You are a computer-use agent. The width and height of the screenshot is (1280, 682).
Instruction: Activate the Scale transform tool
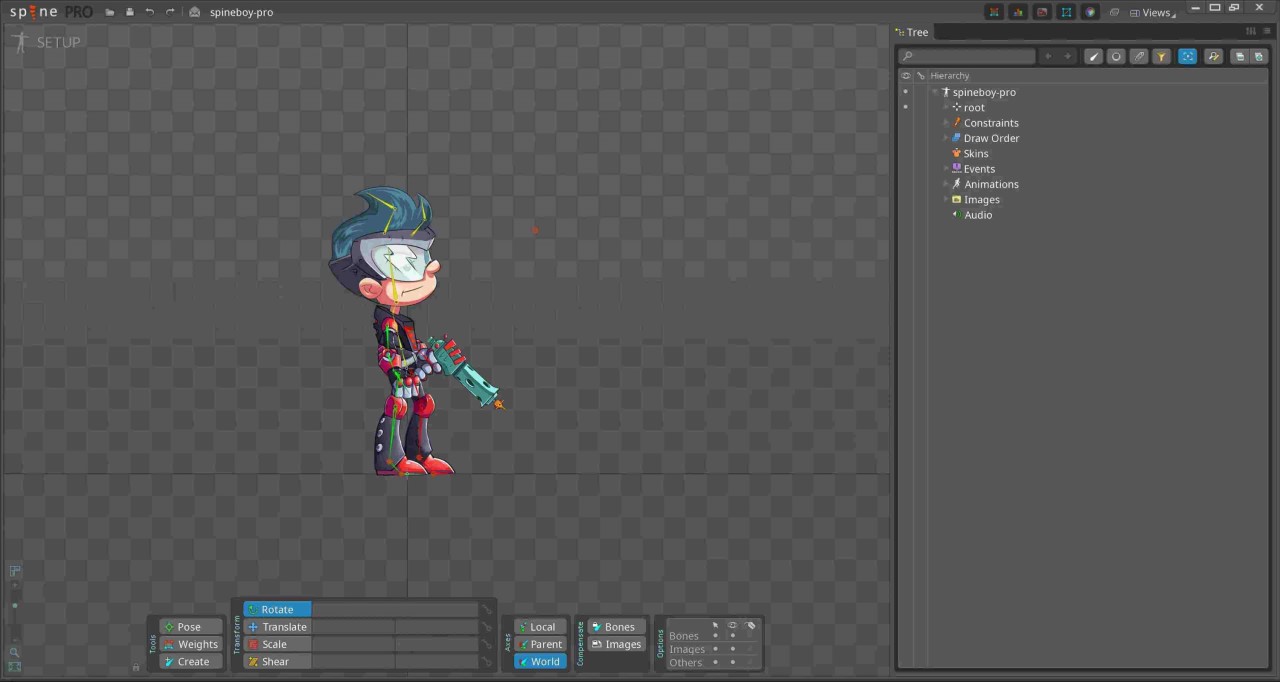tap(273, 644)
